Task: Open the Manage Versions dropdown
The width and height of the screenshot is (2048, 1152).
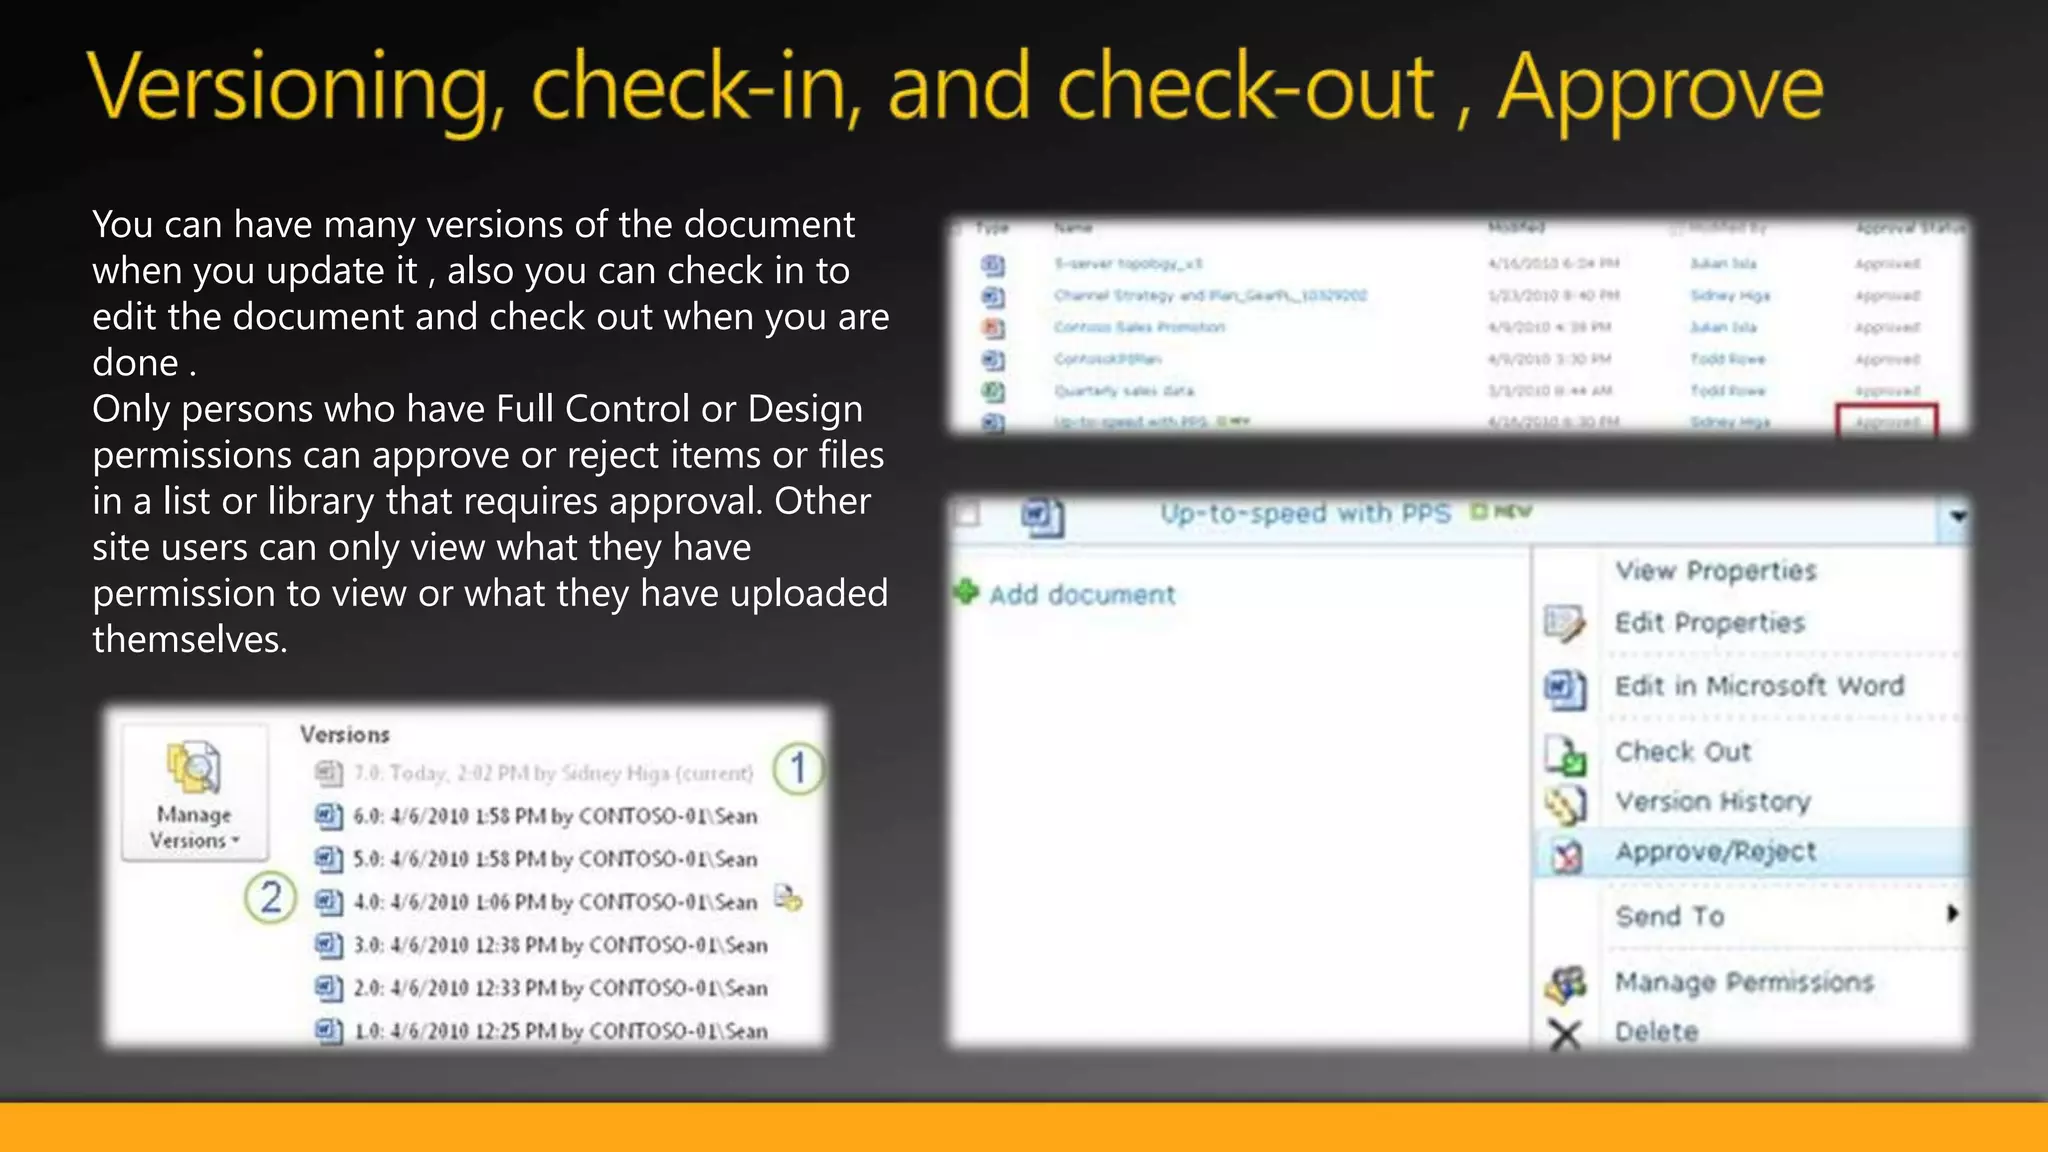Action: click(x=195, y=793)
